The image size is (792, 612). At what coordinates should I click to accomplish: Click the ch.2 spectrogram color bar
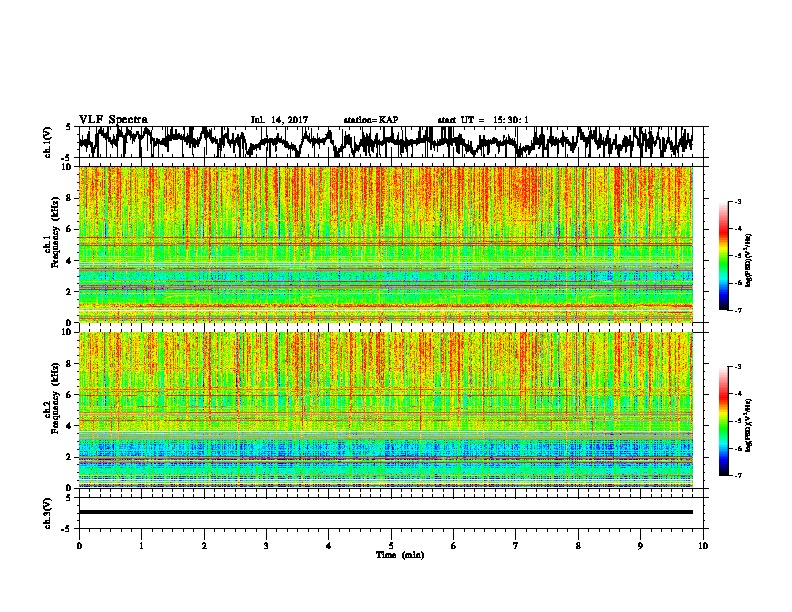(724, 421)
